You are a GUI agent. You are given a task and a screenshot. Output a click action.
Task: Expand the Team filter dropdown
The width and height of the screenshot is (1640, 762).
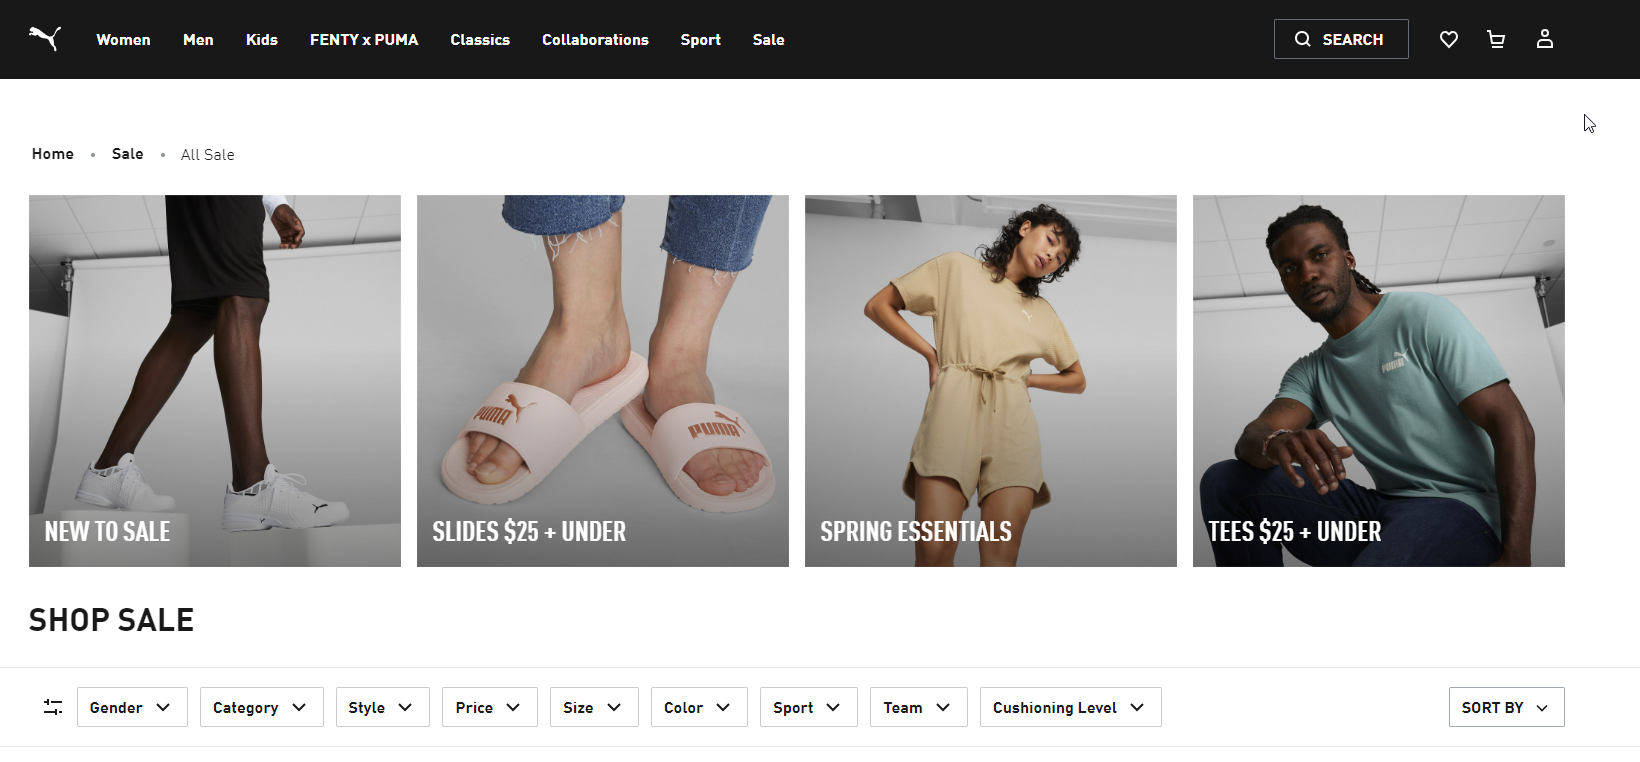[x=919, y=707]
